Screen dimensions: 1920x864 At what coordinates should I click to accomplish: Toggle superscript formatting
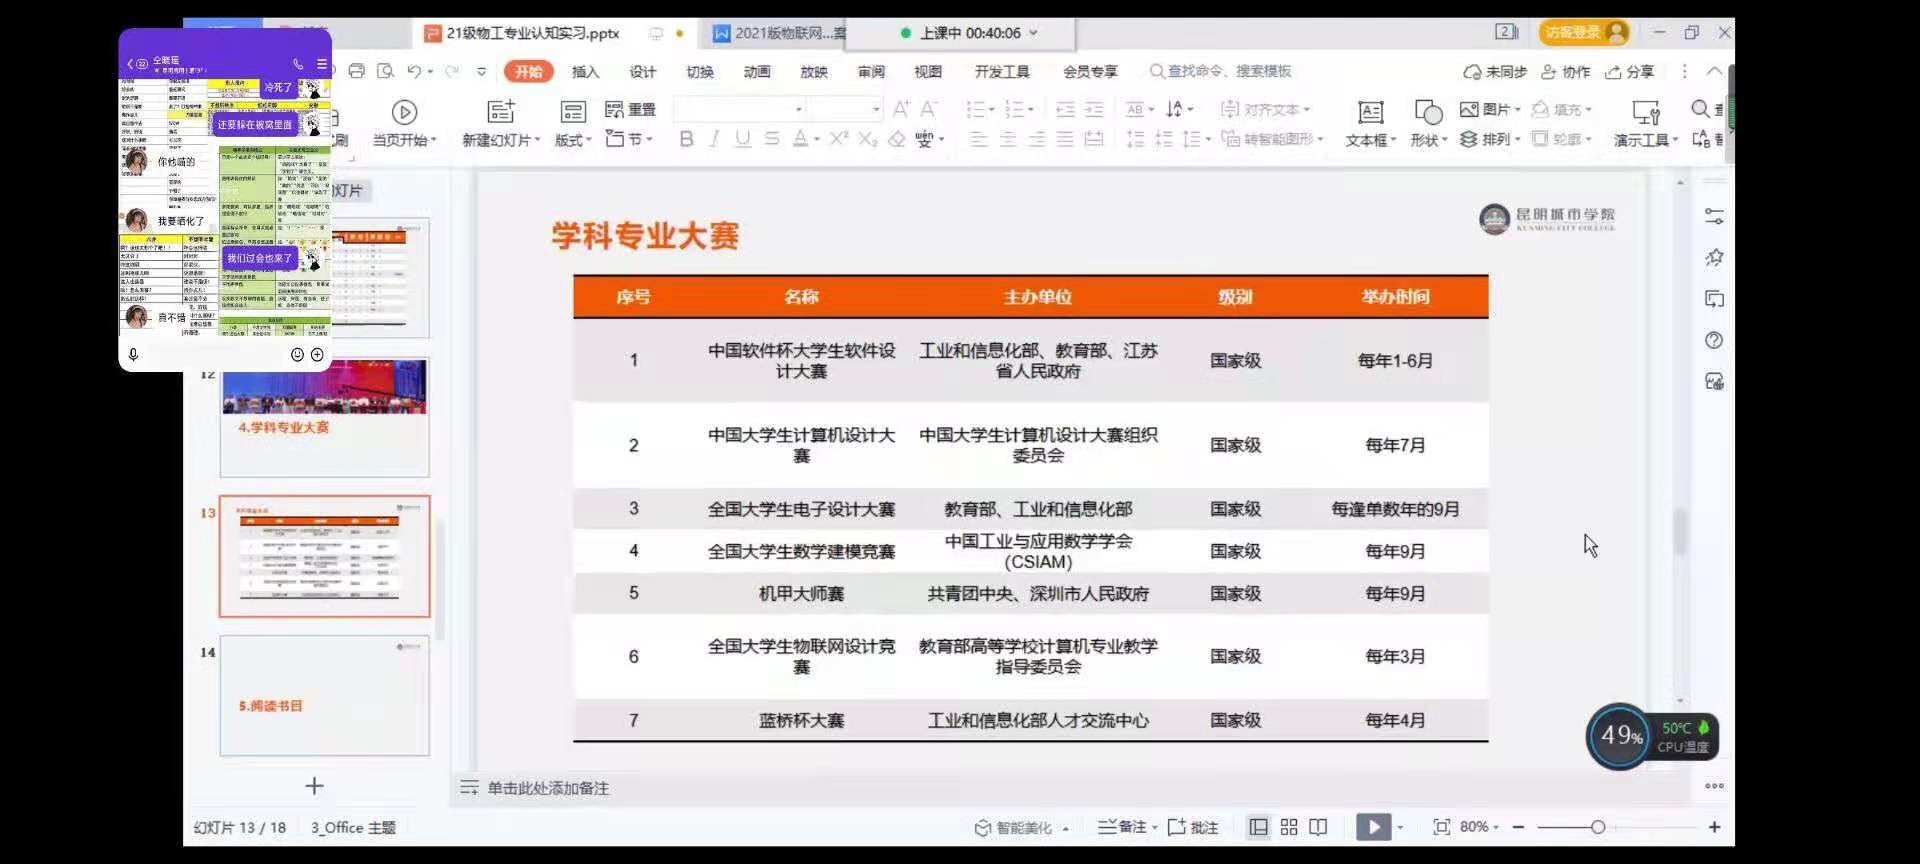pyautogui.click(x=839, y=139)
